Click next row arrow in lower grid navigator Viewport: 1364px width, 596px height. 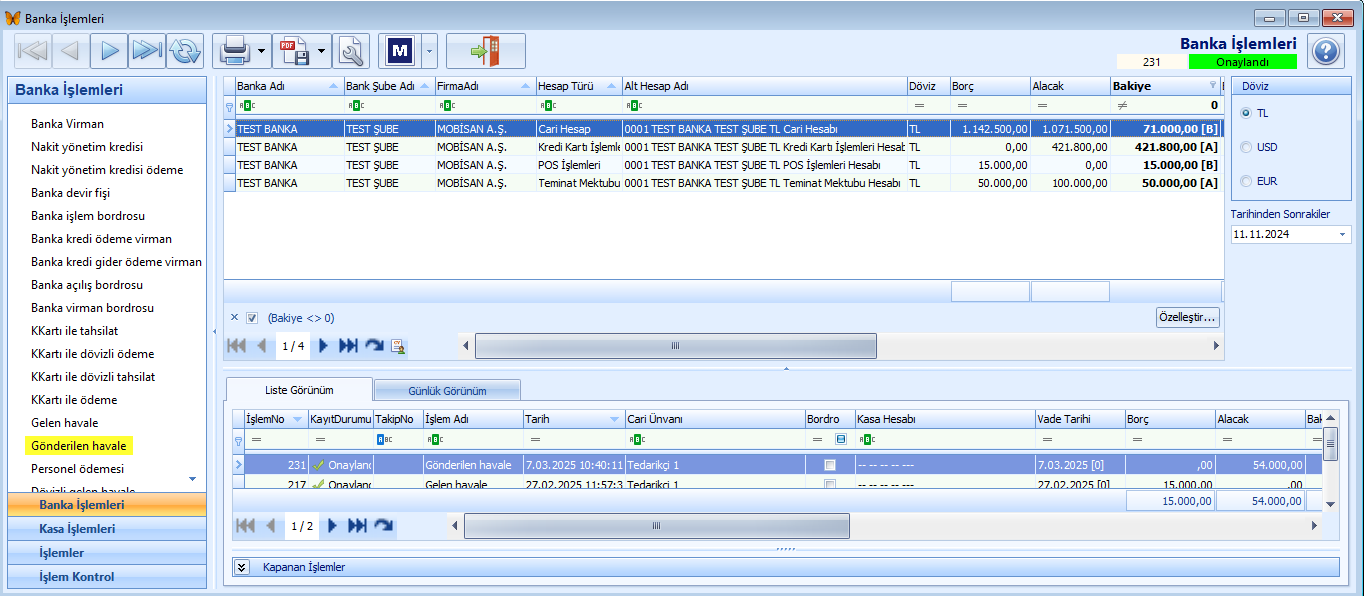[332, 525]
